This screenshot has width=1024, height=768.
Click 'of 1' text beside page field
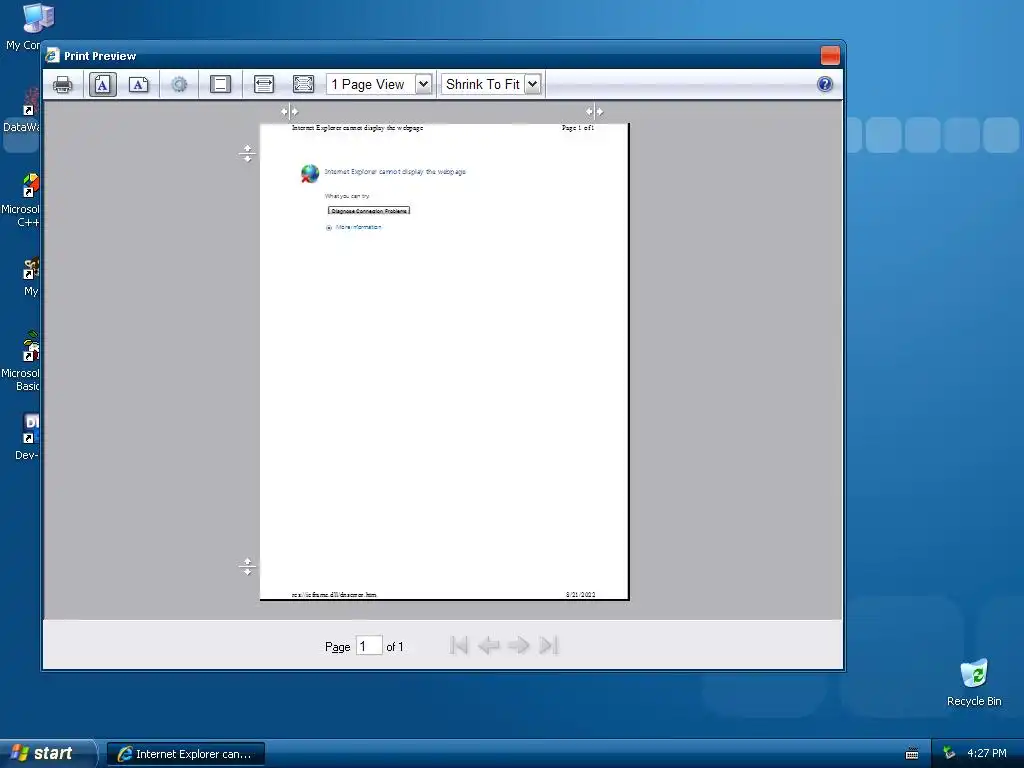tap(394, 647)
